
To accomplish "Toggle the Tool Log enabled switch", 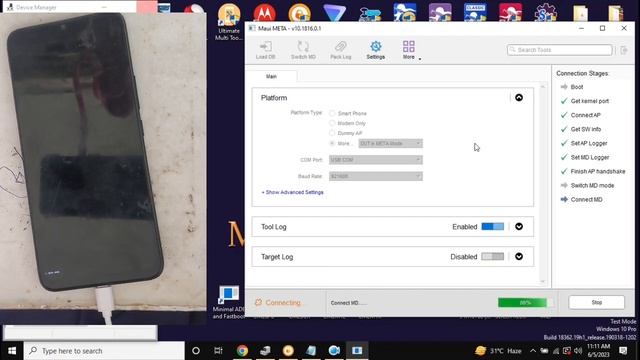I will pyautogui.click(x=493, y=227).
